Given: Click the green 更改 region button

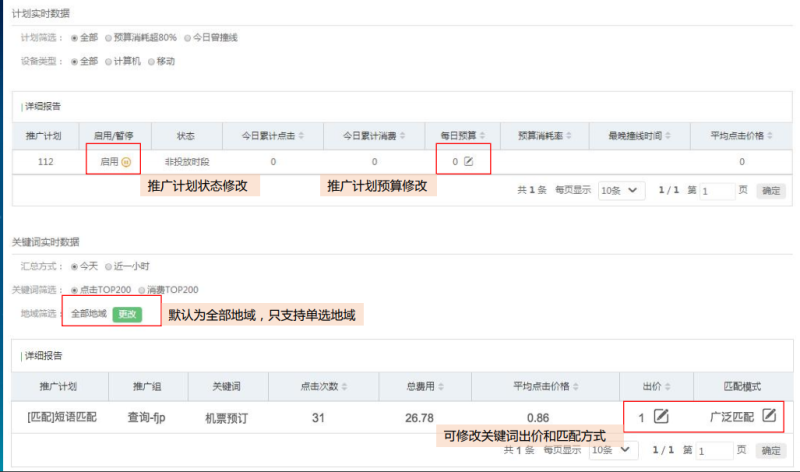Looking at the screenshot, I should pyautogui.click(x=127, y=313).
